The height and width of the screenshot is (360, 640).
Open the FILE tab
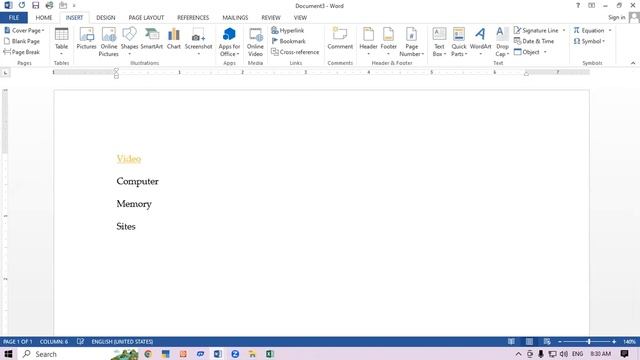coord(14,18)
